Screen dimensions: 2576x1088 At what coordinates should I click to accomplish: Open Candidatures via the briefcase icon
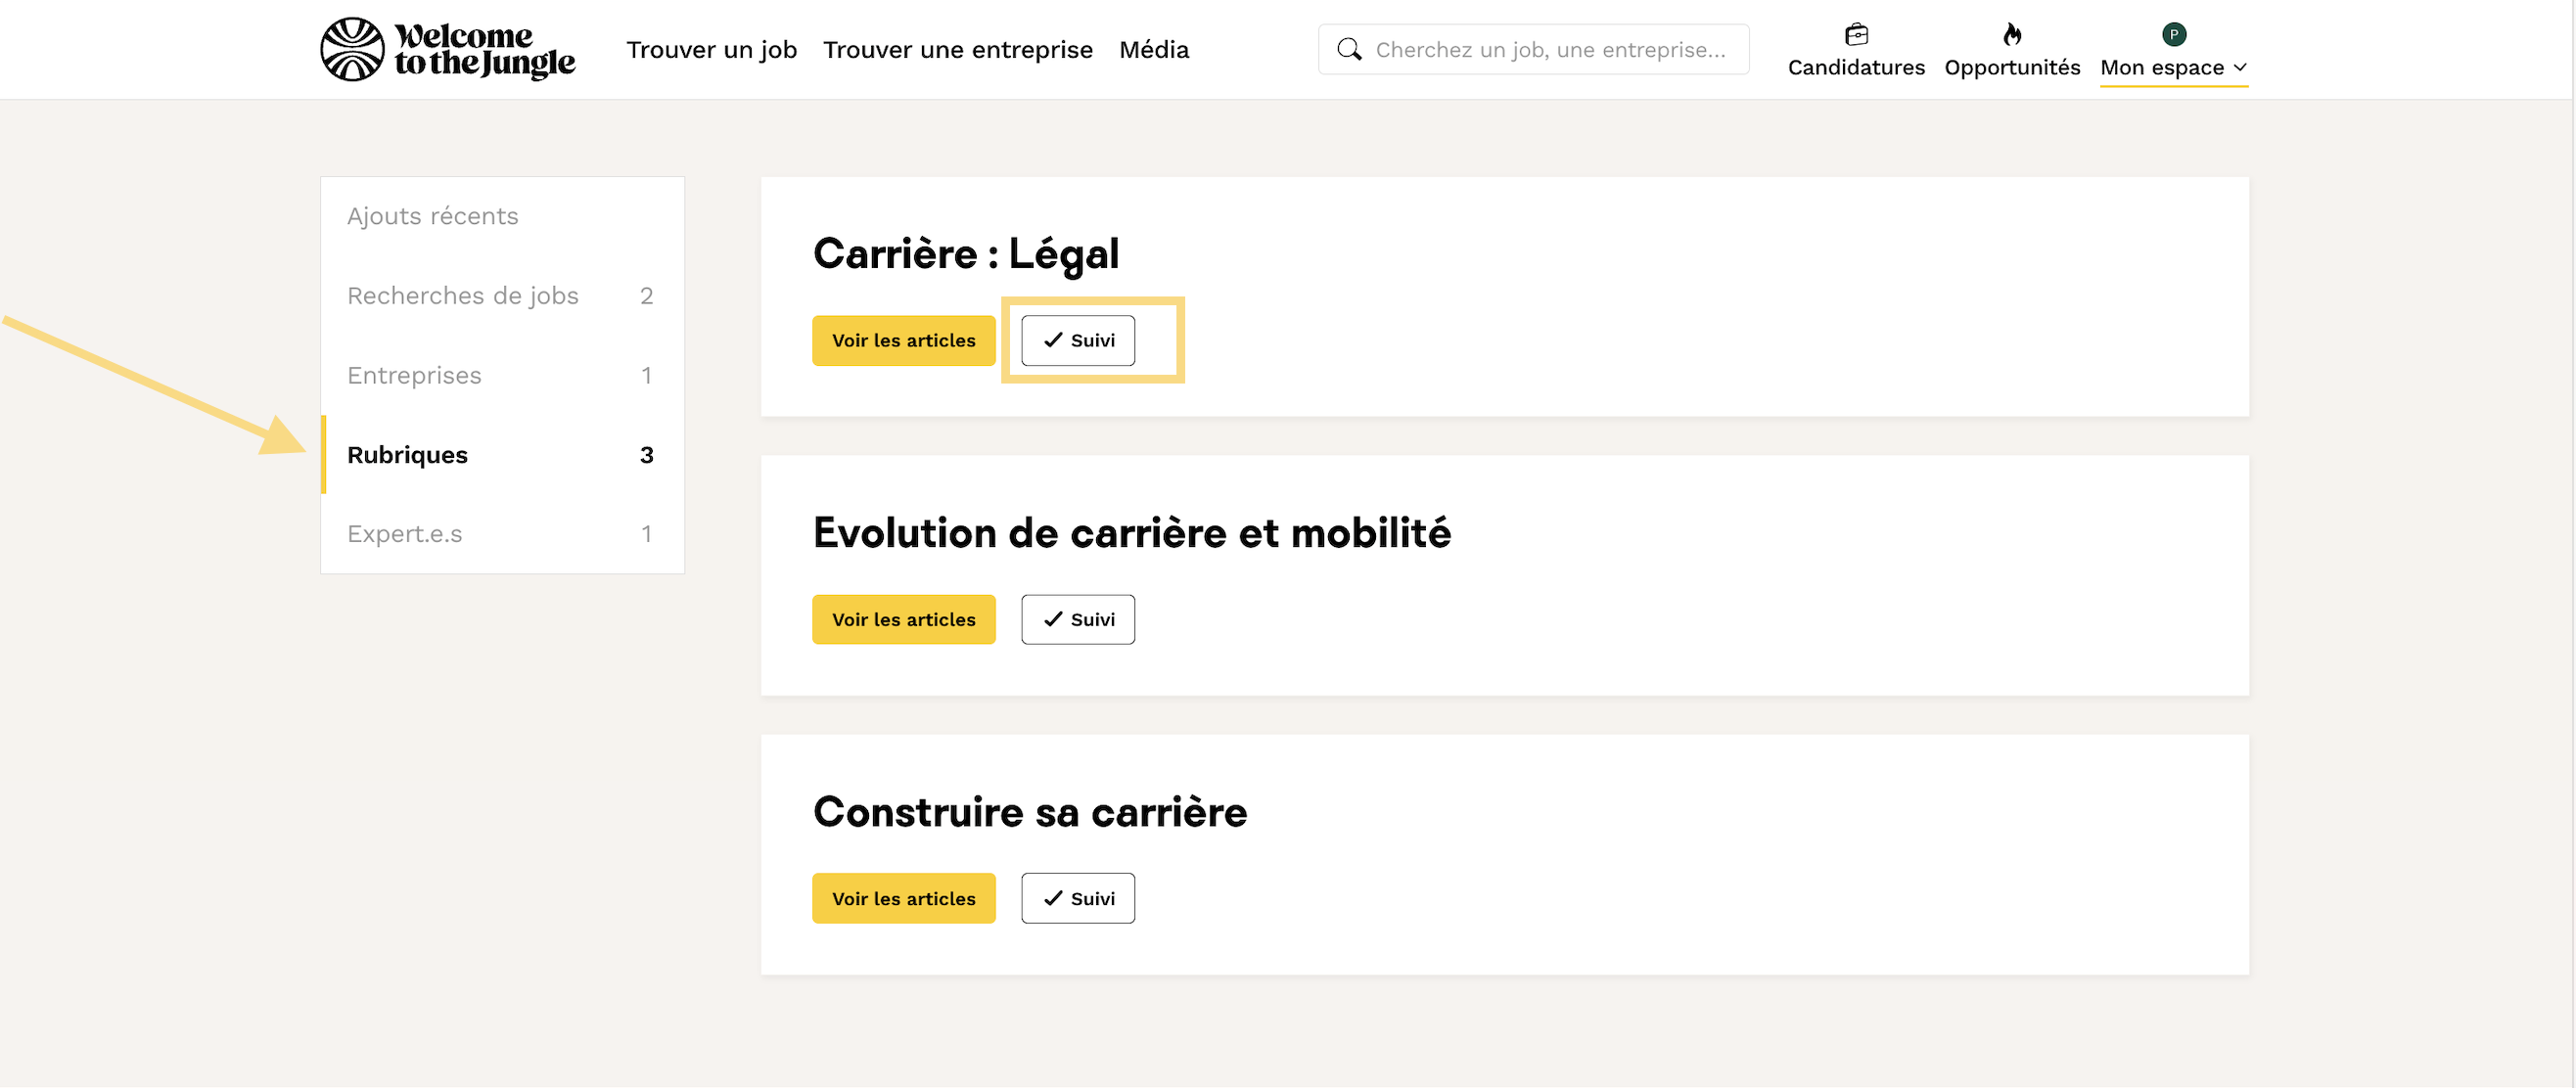pos(1856,35)
